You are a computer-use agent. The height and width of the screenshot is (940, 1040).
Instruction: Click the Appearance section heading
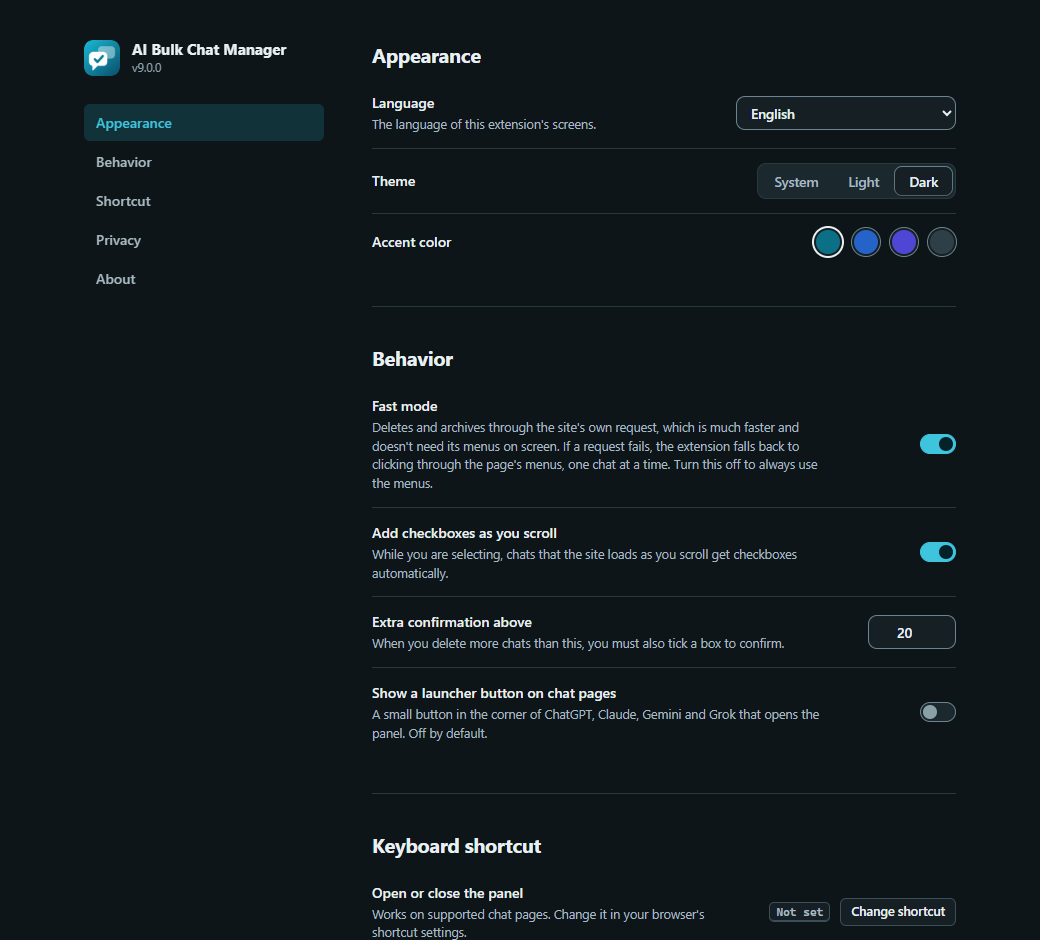426,56
